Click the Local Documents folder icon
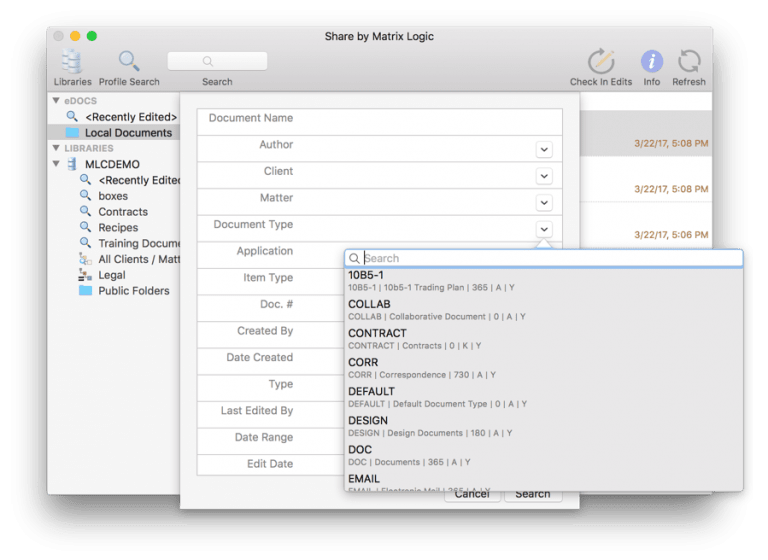768x560 pixels. [x=72, y=132]
